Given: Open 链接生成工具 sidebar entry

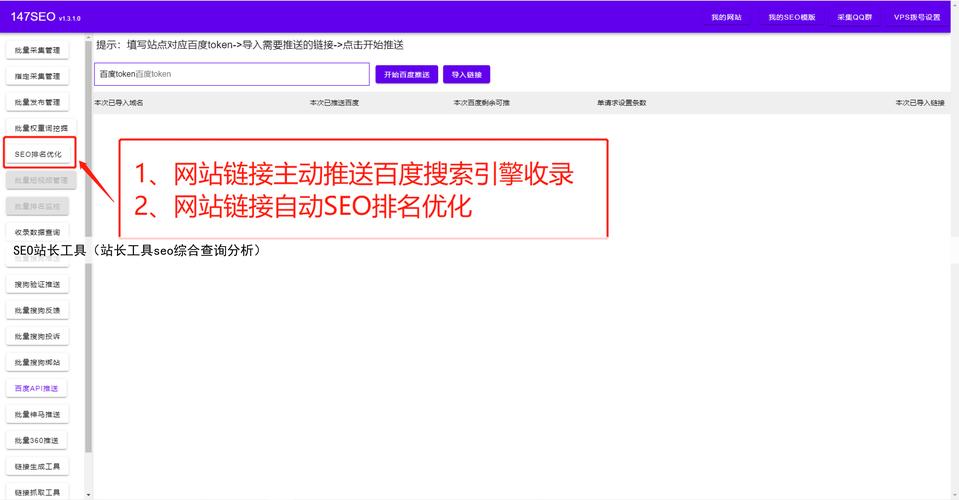Looking at the screenshot, I should 37,466.
